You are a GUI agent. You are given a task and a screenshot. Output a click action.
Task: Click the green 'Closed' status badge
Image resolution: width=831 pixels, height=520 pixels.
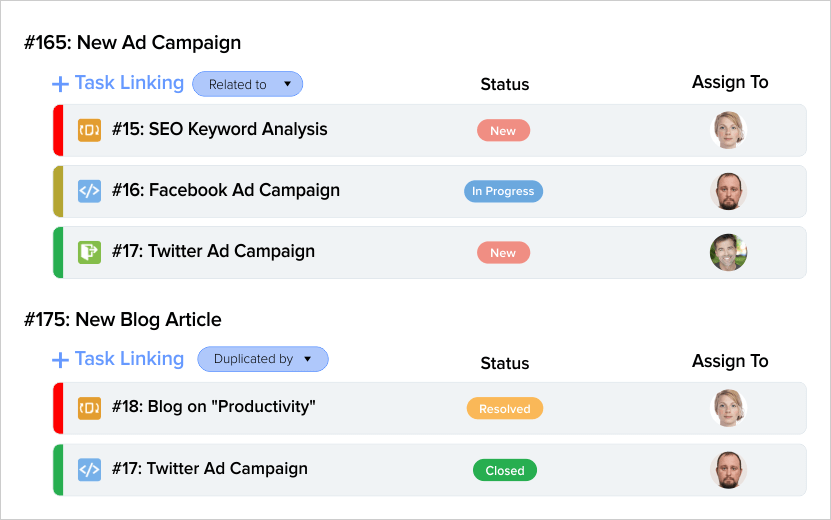point(505,470)
